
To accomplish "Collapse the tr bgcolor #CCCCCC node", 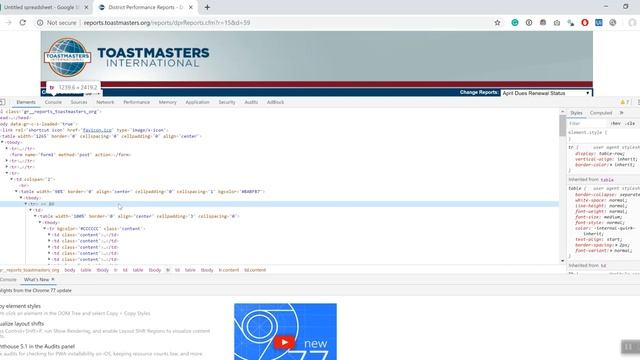I will click(44, 229).
